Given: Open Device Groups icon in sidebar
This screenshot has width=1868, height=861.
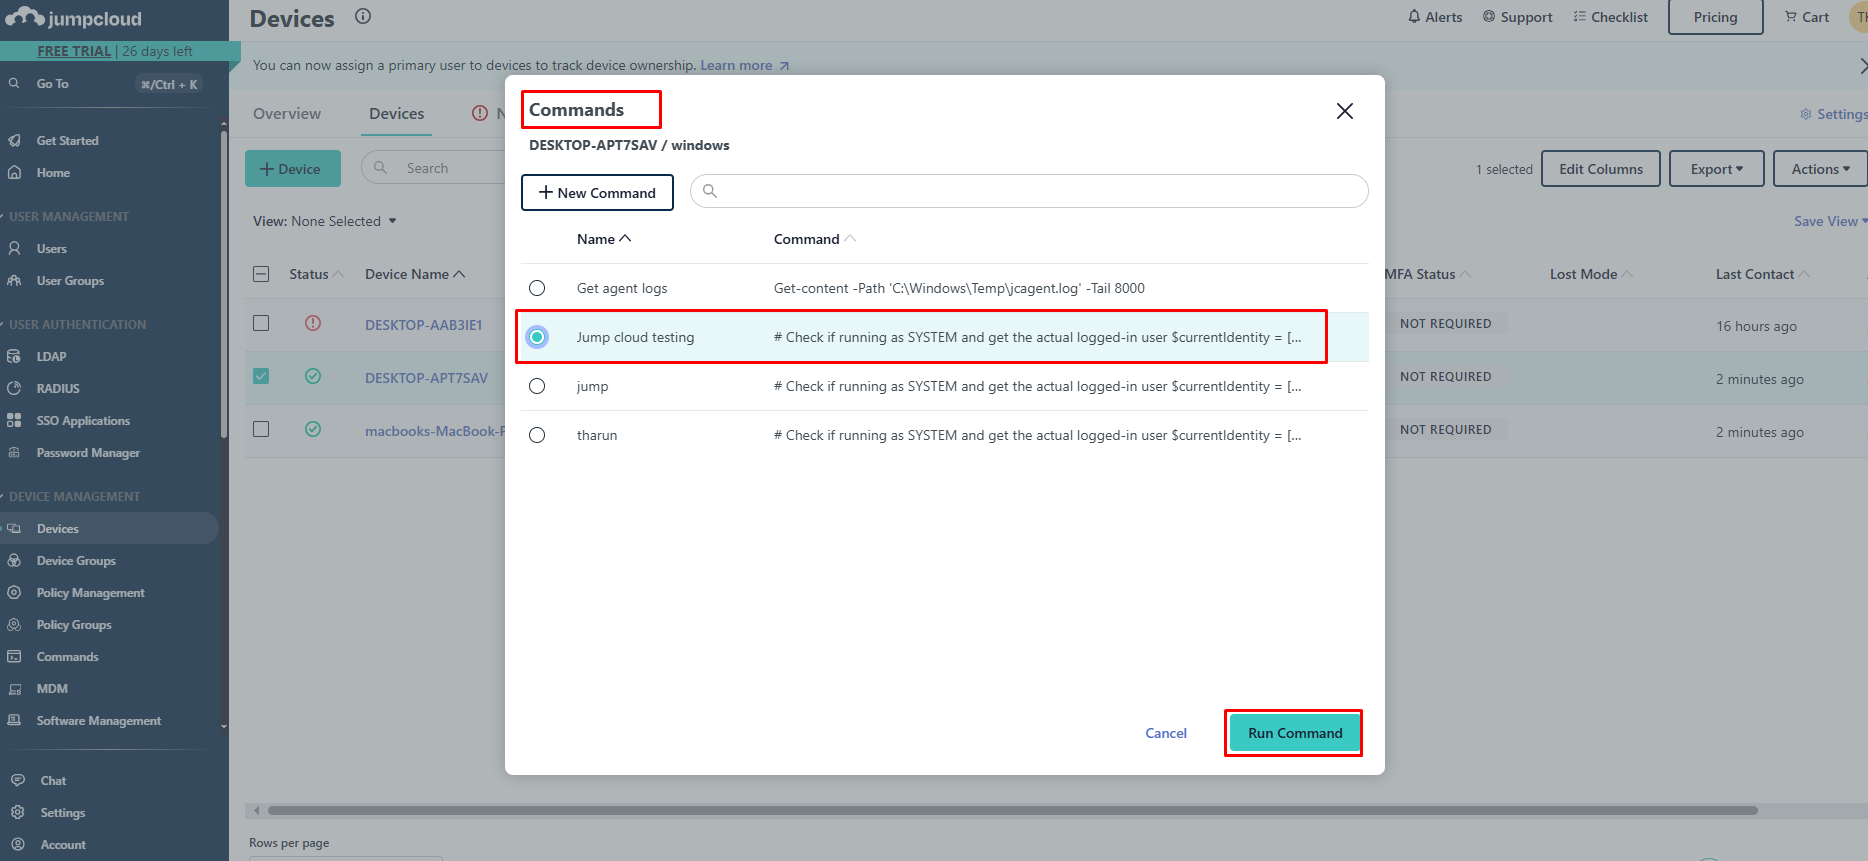Looking at the screenshot, I should pos(14,561).
